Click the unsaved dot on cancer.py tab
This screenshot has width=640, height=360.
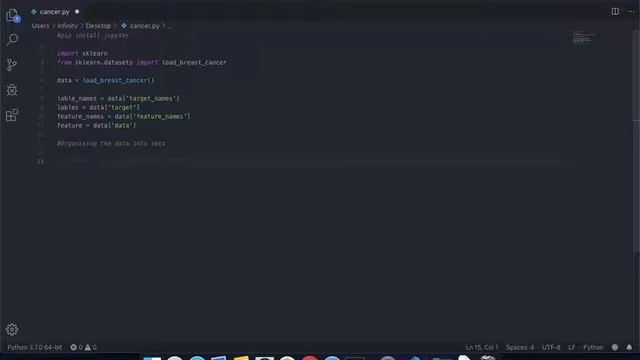pyautogui.click(x=77, y=12)
